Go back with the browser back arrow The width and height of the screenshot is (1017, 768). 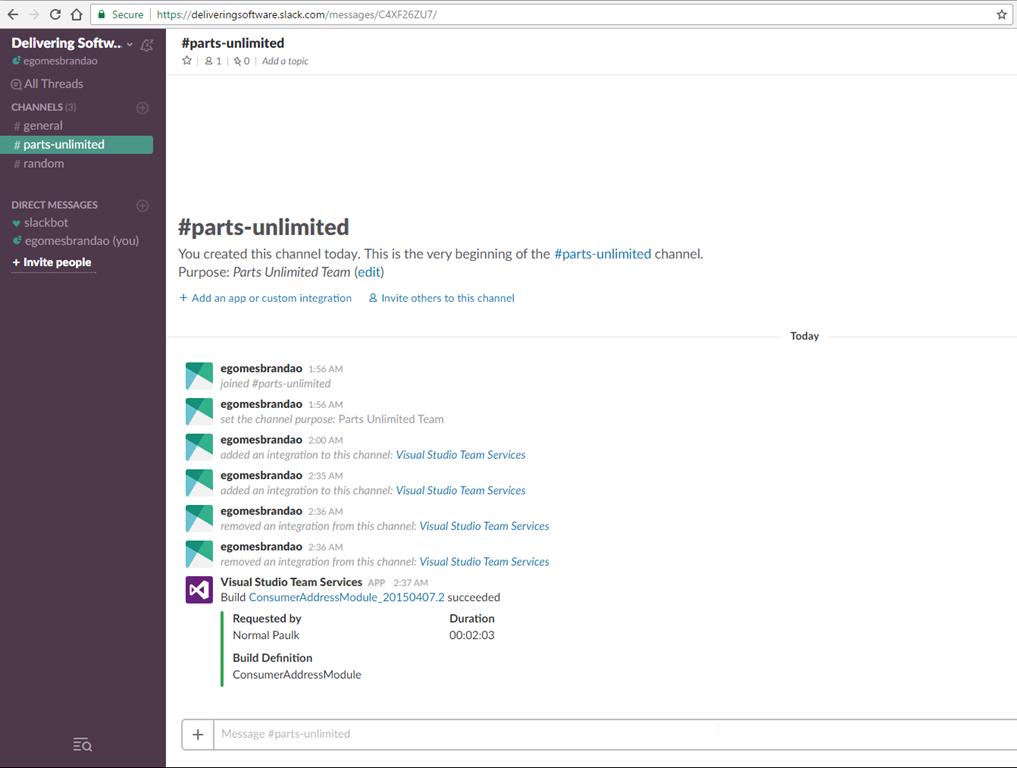[x=13, y=14]
